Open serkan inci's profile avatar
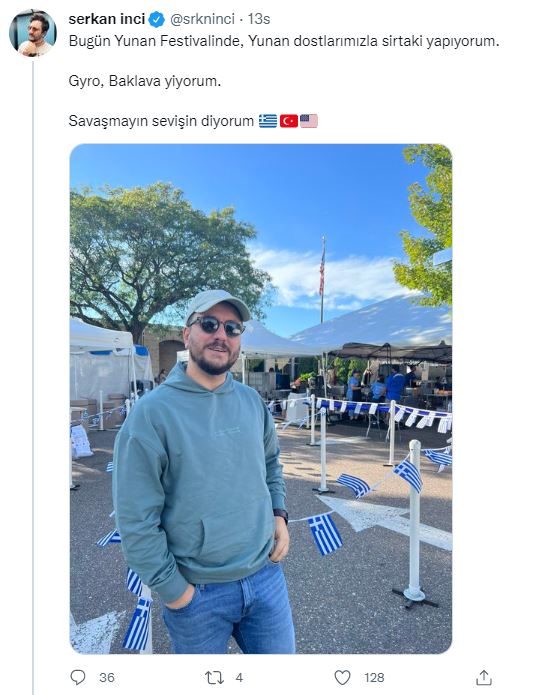The width and height of the screenshot is (557, 695). click(x=33, y=33)
